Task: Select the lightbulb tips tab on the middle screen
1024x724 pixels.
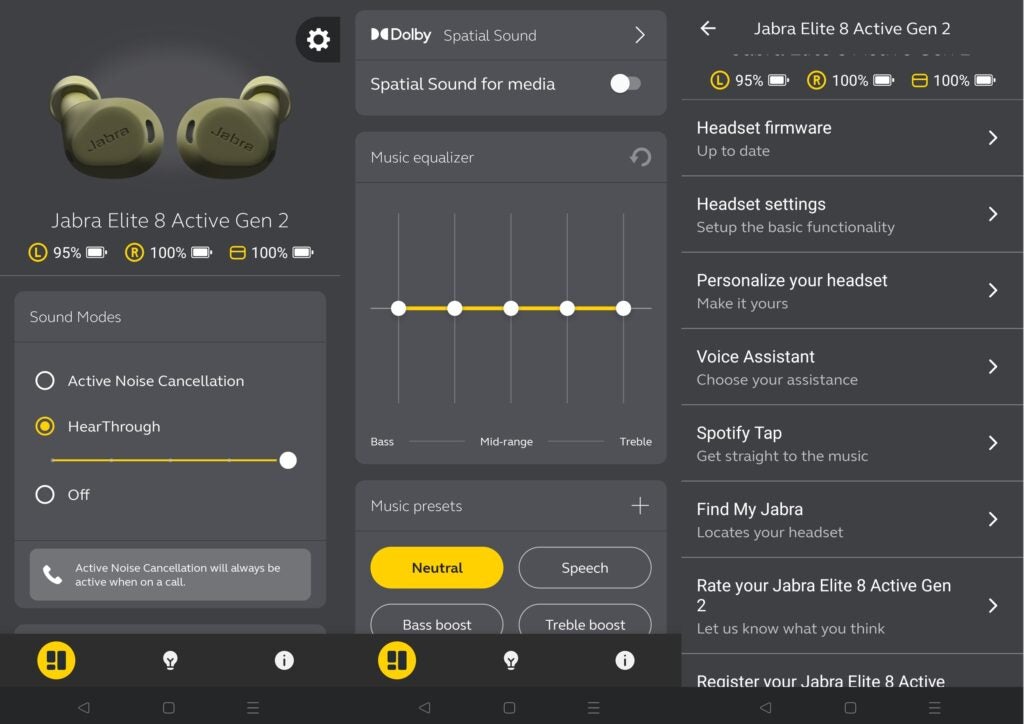Action: click(511, 660)
